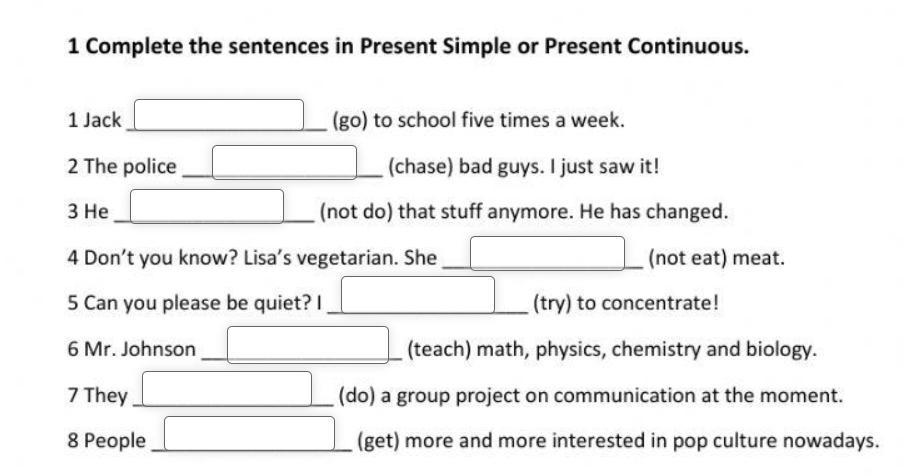Focus the answer field for sentence 3
The height and width of the screenshot is (476, 904).
tap(207, 206)
